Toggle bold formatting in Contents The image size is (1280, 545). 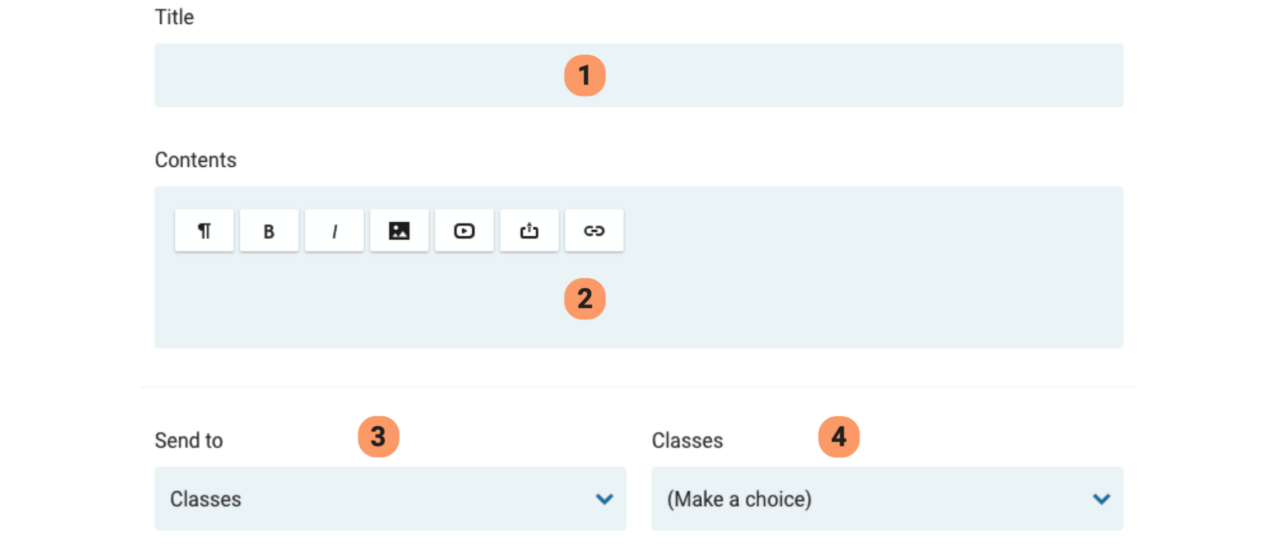pos(269,231)
